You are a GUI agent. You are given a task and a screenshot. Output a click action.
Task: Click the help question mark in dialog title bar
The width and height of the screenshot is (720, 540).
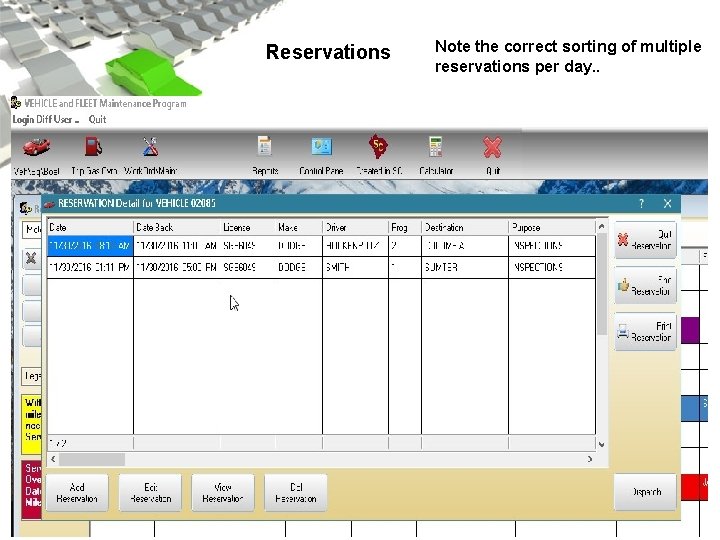tap(641, 203)
